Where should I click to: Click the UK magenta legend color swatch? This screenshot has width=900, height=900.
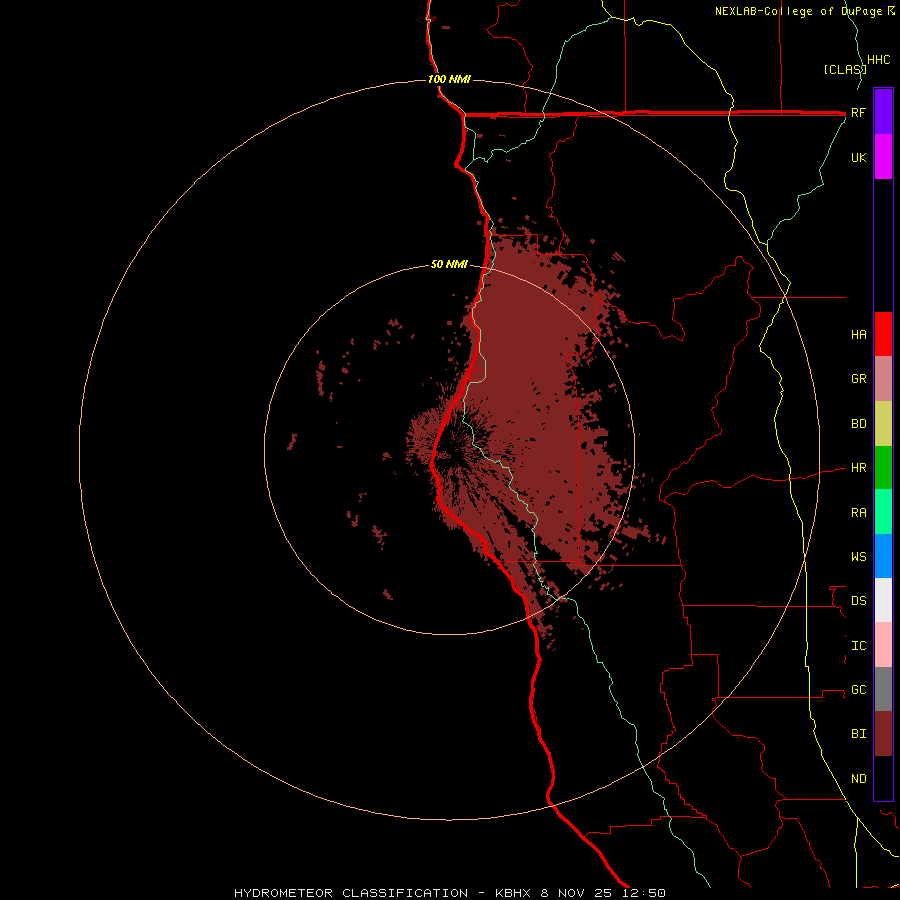[883, 157]
